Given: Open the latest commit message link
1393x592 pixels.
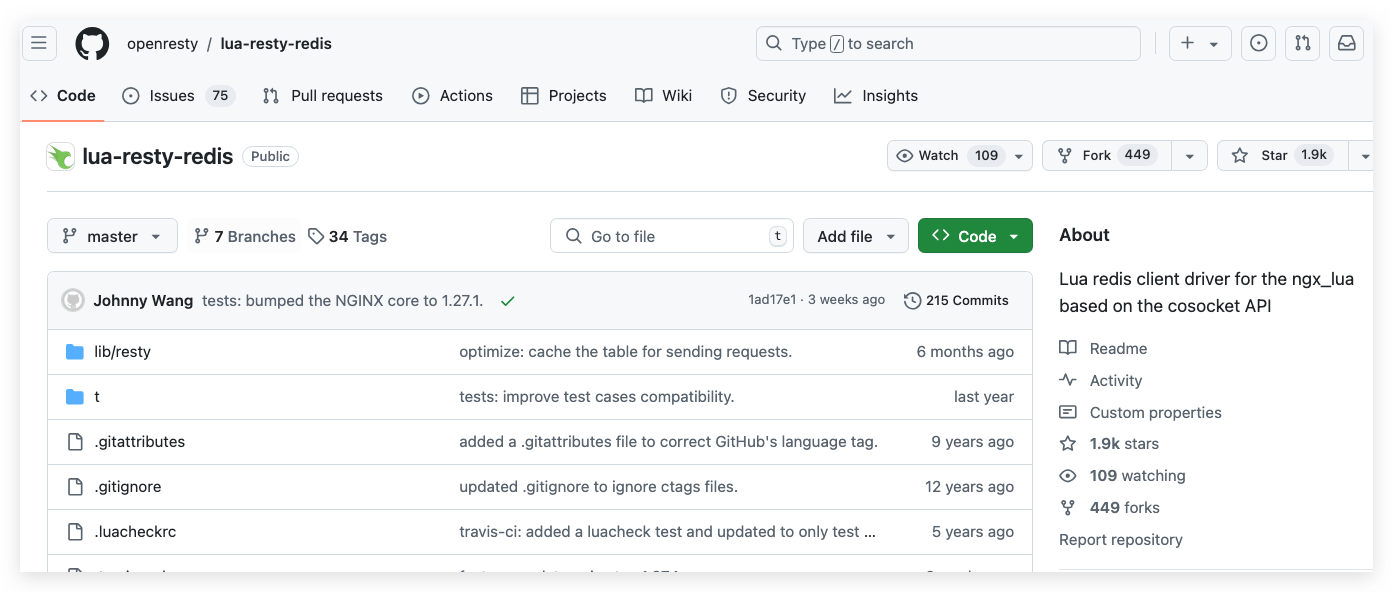Looking at the screenshot, I should coord(343,300).
